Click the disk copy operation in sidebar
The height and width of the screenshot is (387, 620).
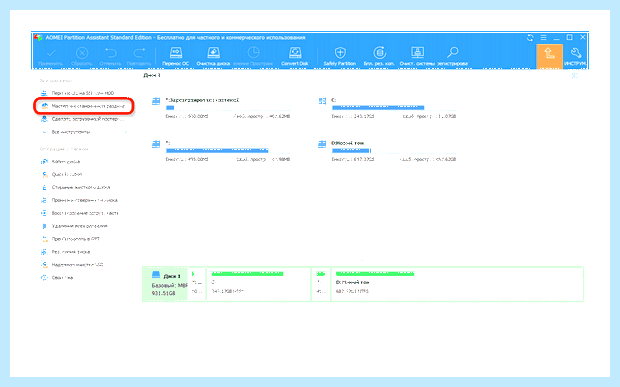[x=60, y=162]
